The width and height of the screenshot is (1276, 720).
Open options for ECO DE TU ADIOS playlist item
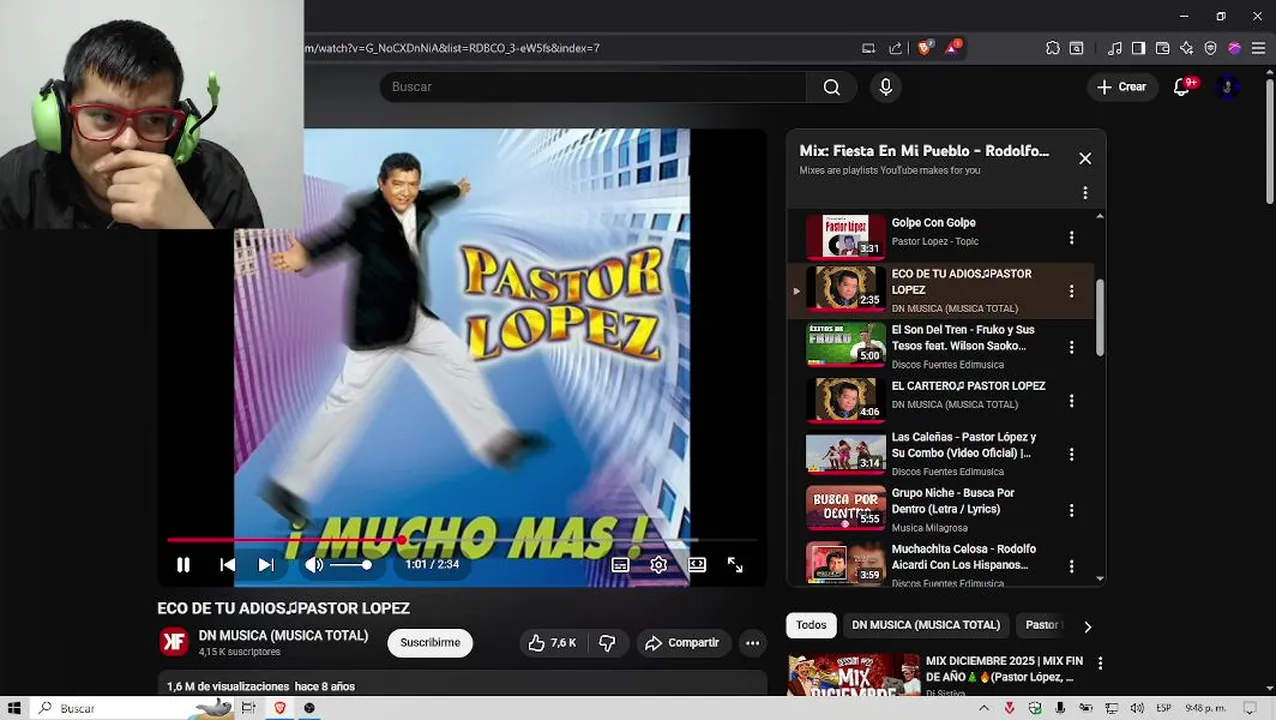pos(1071,291)
